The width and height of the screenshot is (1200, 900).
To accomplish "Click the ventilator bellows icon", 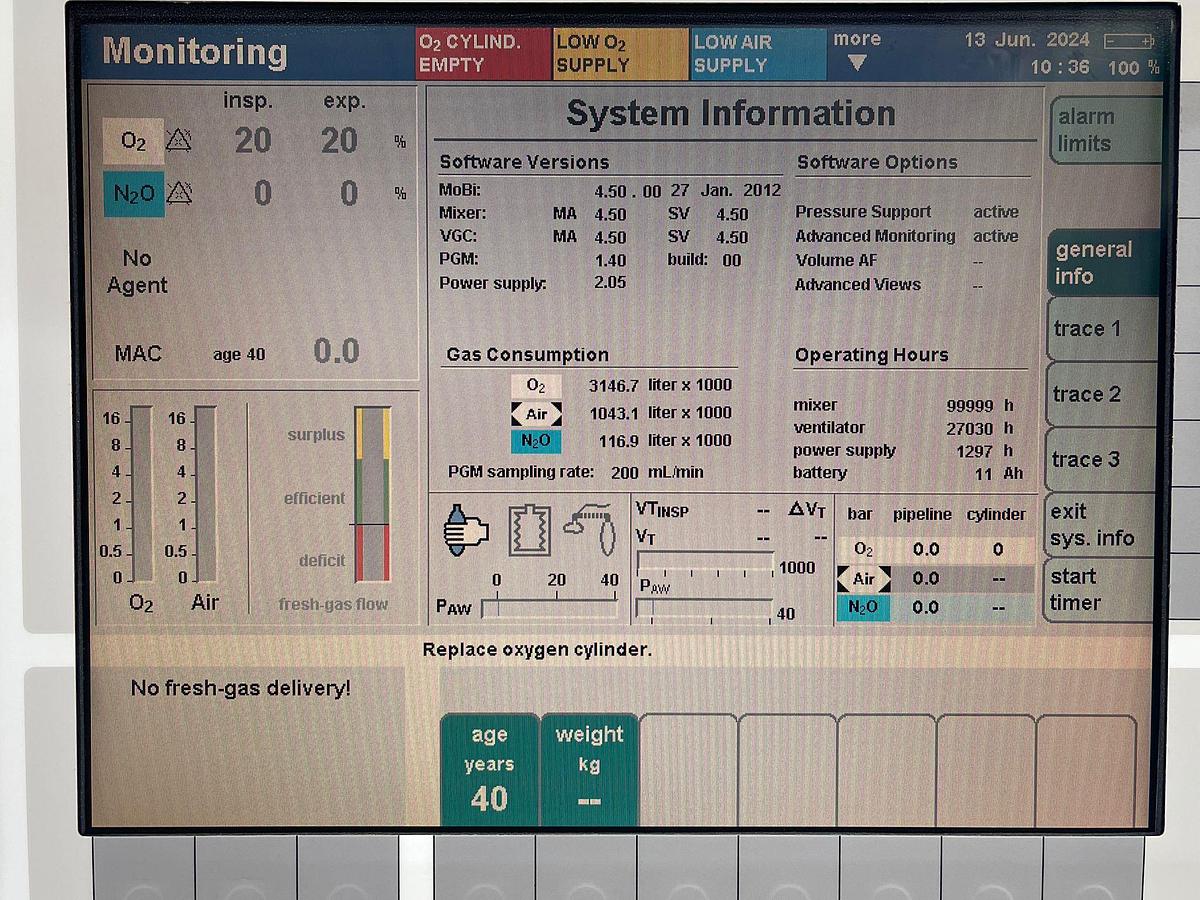I will click(x=529, y=529).
